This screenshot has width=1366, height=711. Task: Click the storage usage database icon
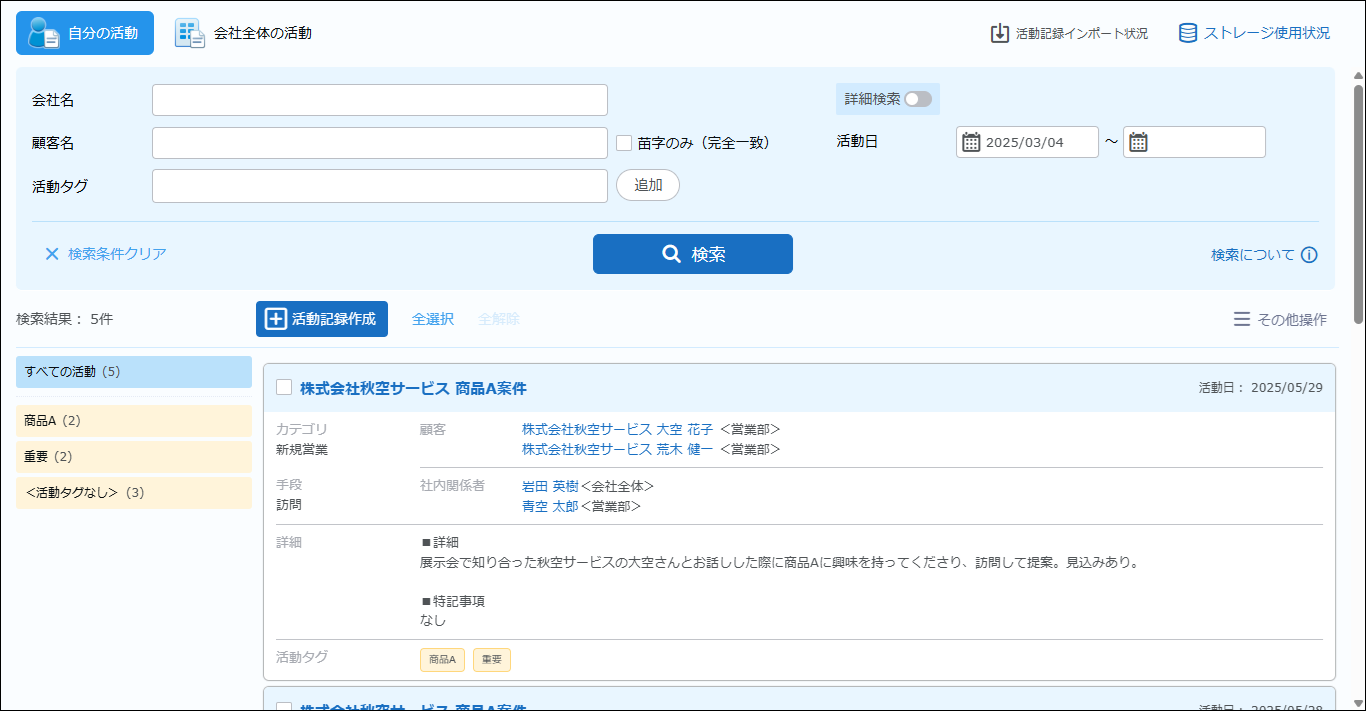pos(1188,33)
